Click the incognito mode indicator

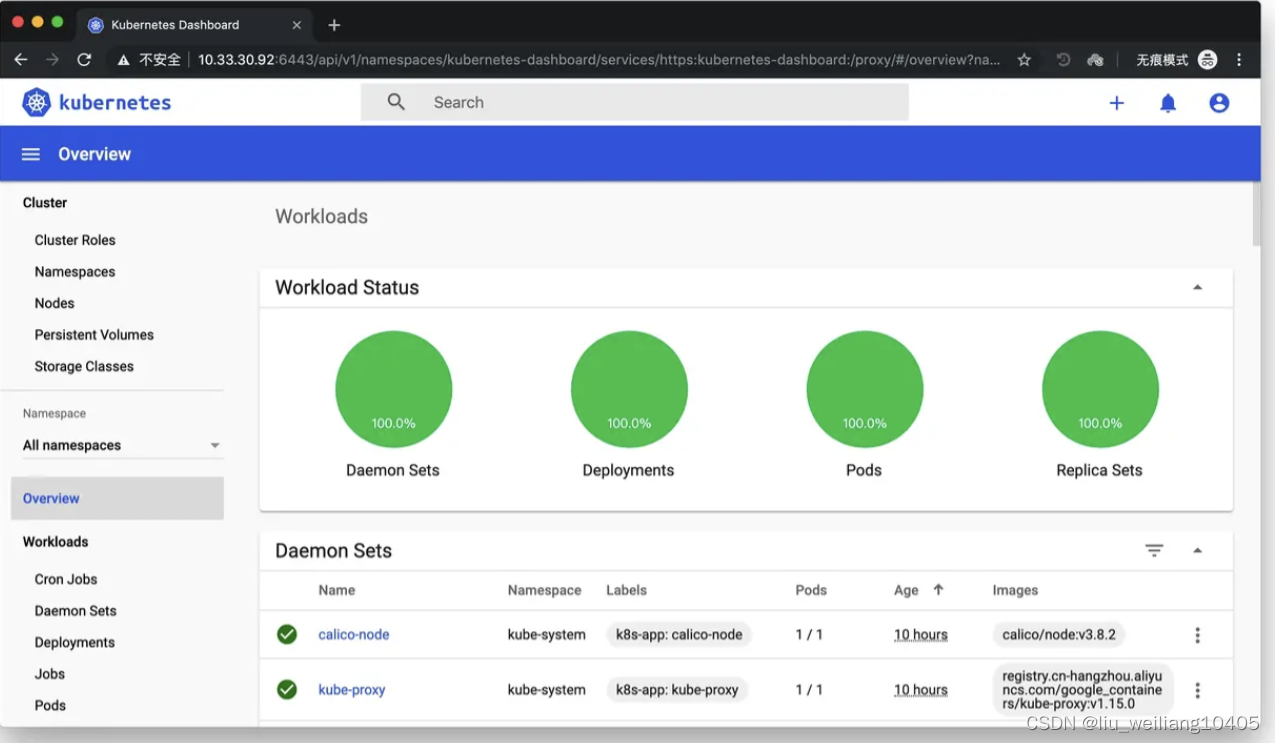(1176, 60)
